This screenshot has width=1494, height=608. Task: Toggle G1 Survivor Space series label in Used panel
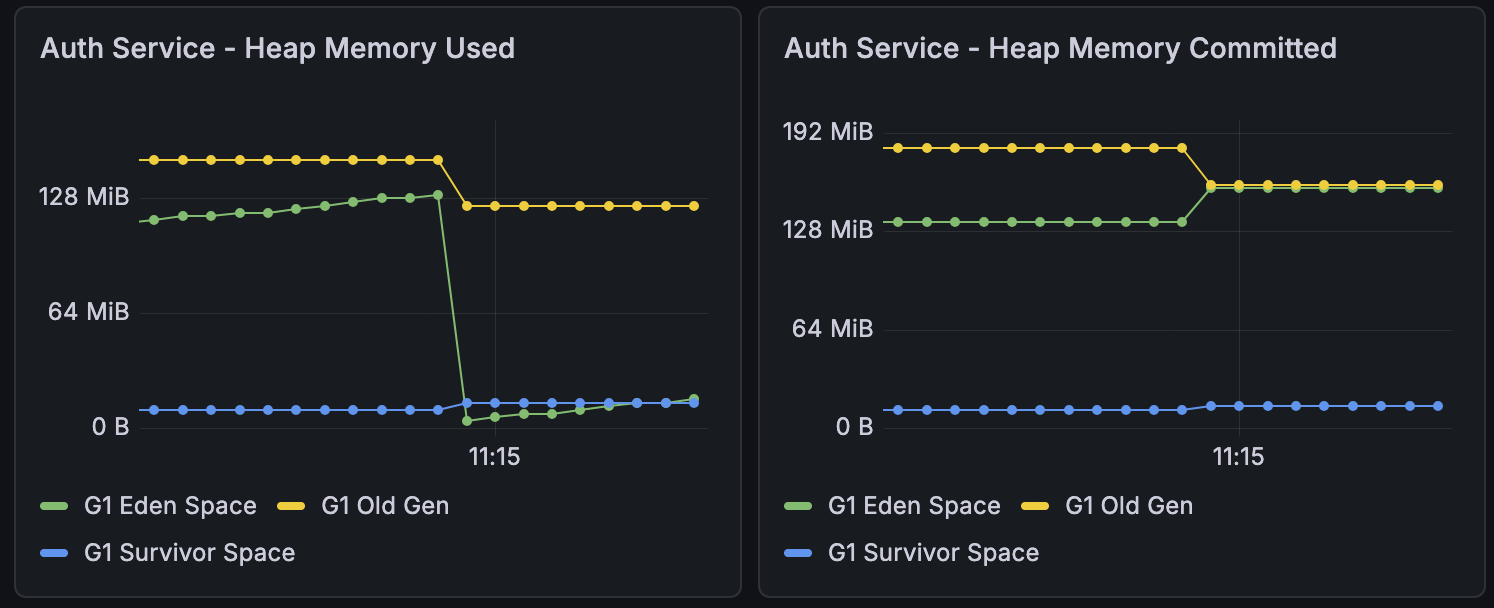(x=189, y=553)
